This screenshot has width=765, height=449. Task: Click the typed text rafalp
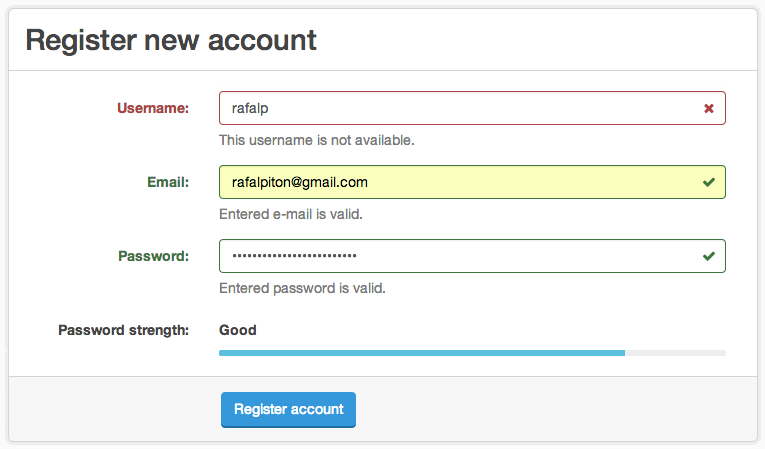pos(251,108)
